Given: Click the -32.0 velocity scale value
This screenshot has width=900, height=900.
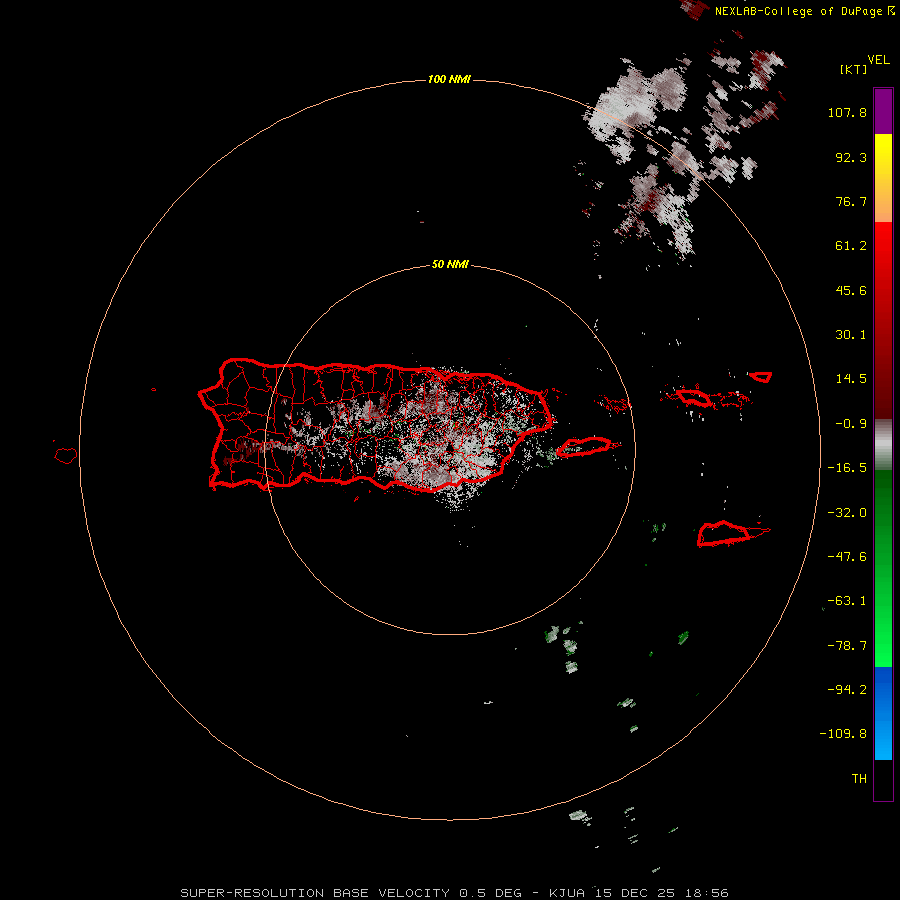Looking at the screenshot, I should point(847,513).
